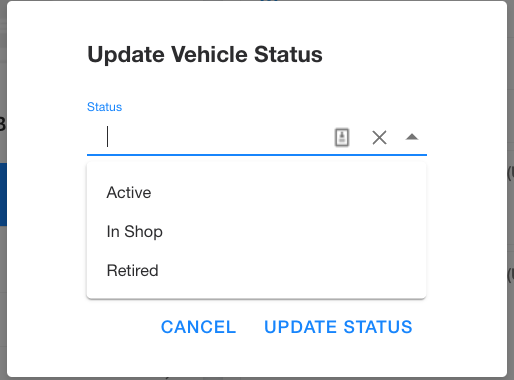Clear the Status field with the X icon
This screenshot has width=514, height=380.
tap(379, 137)
